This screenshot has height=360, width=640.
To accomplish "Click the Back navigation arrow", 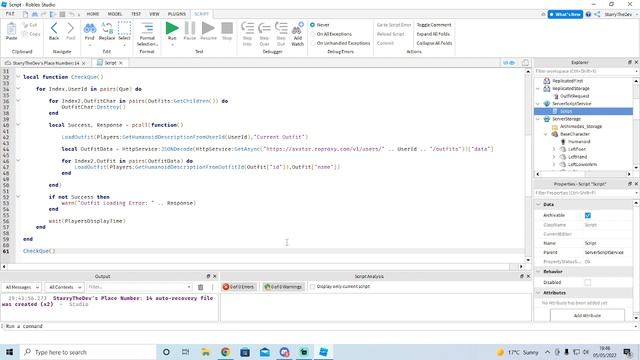I will pyautogui.click(x=54, y=28).
